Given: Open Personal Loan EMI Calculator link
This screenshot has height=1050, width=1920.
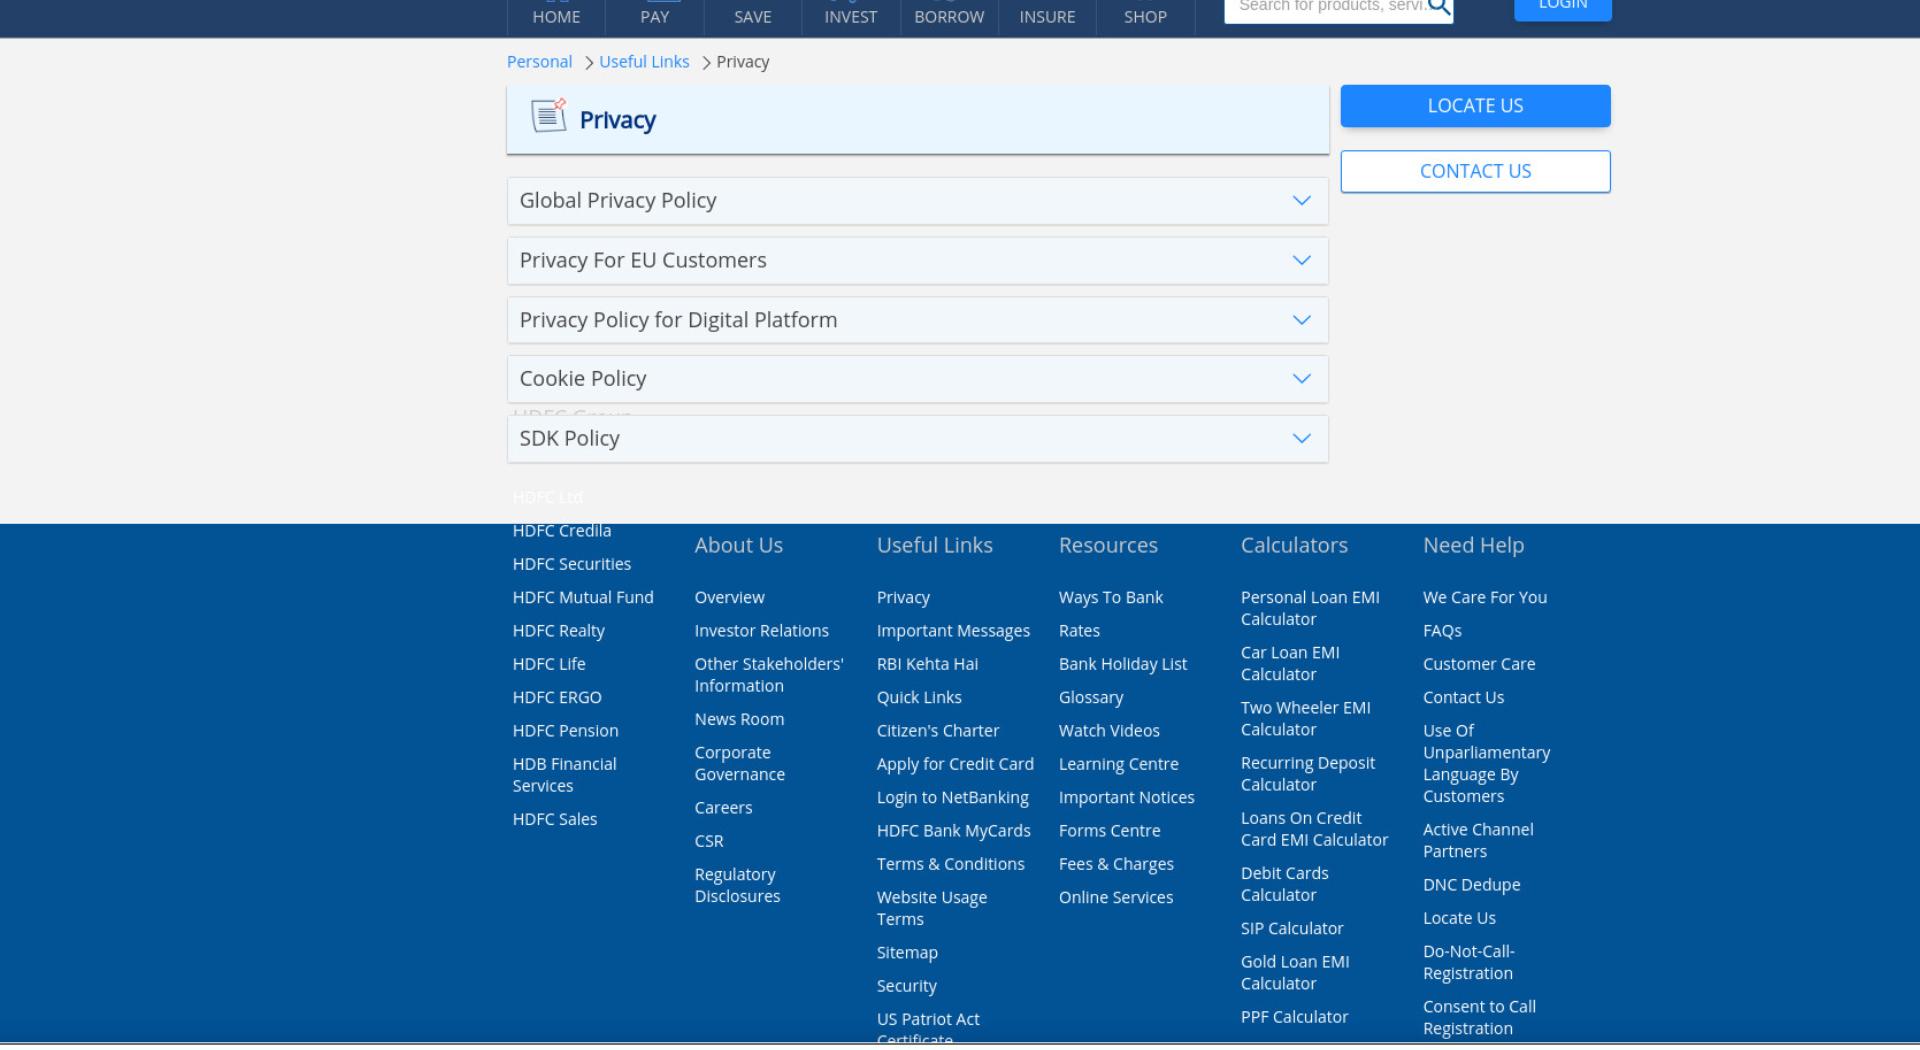Looking at the screenshot, I should coord(1310,608).
